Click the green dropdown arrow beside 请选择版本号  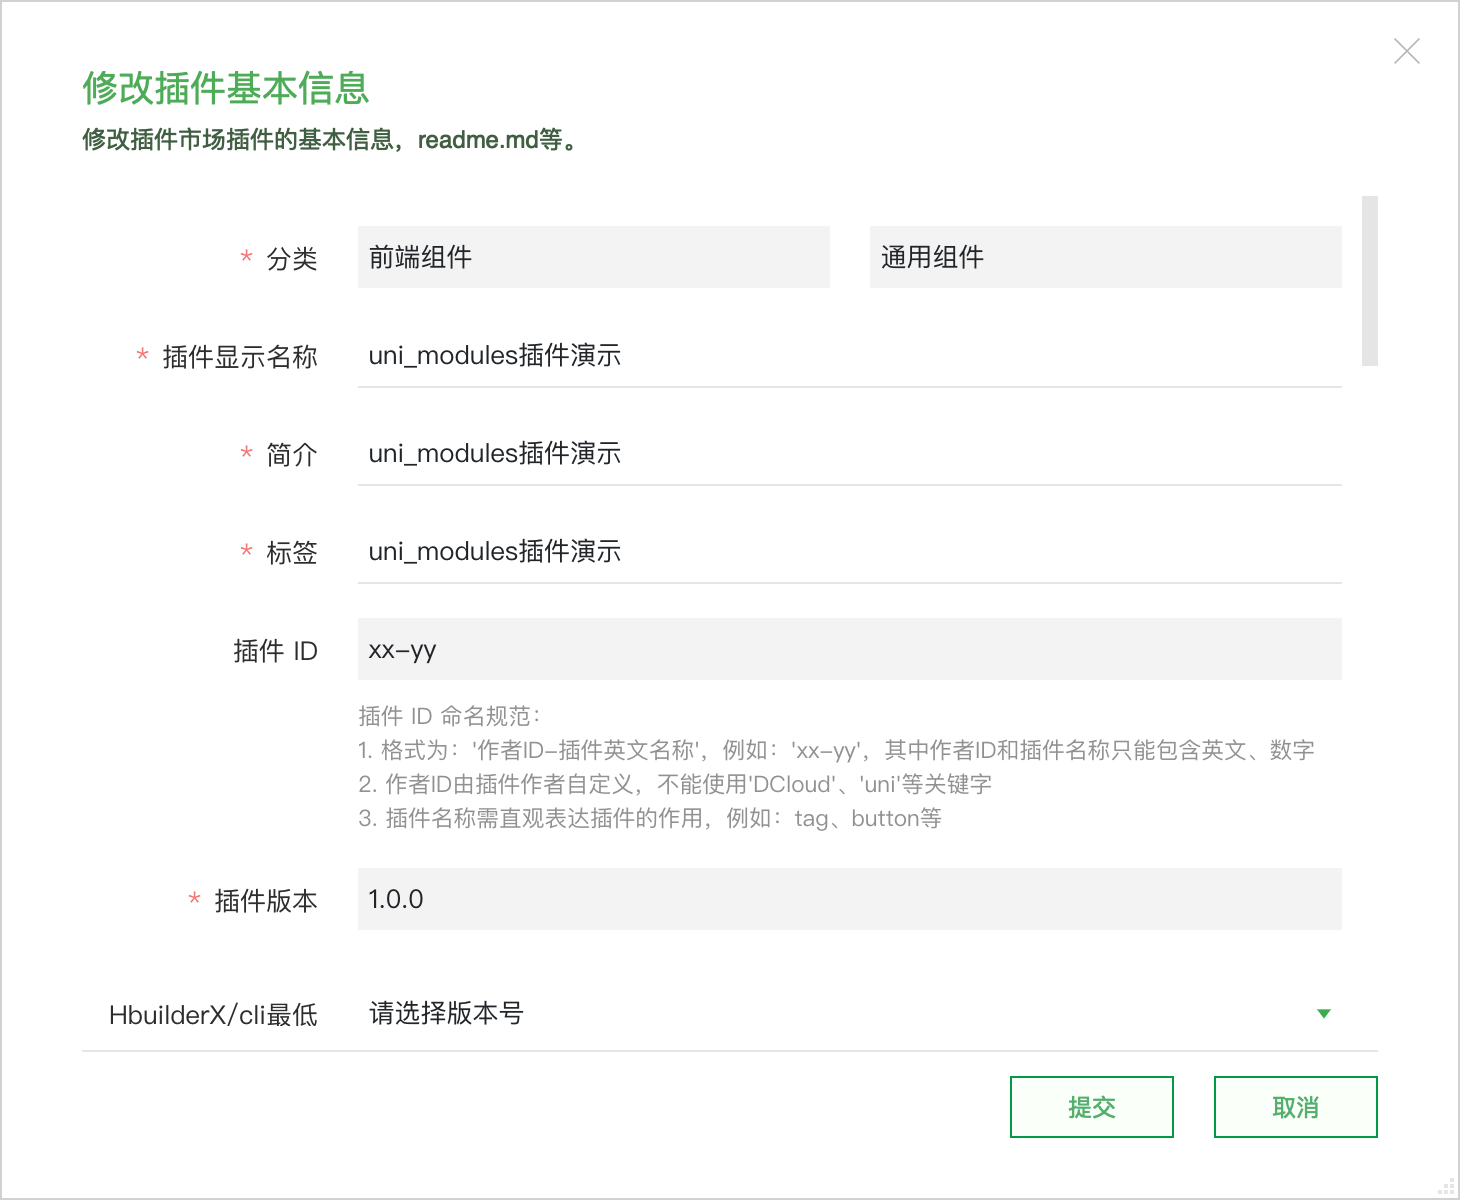coord(1323,1013)
